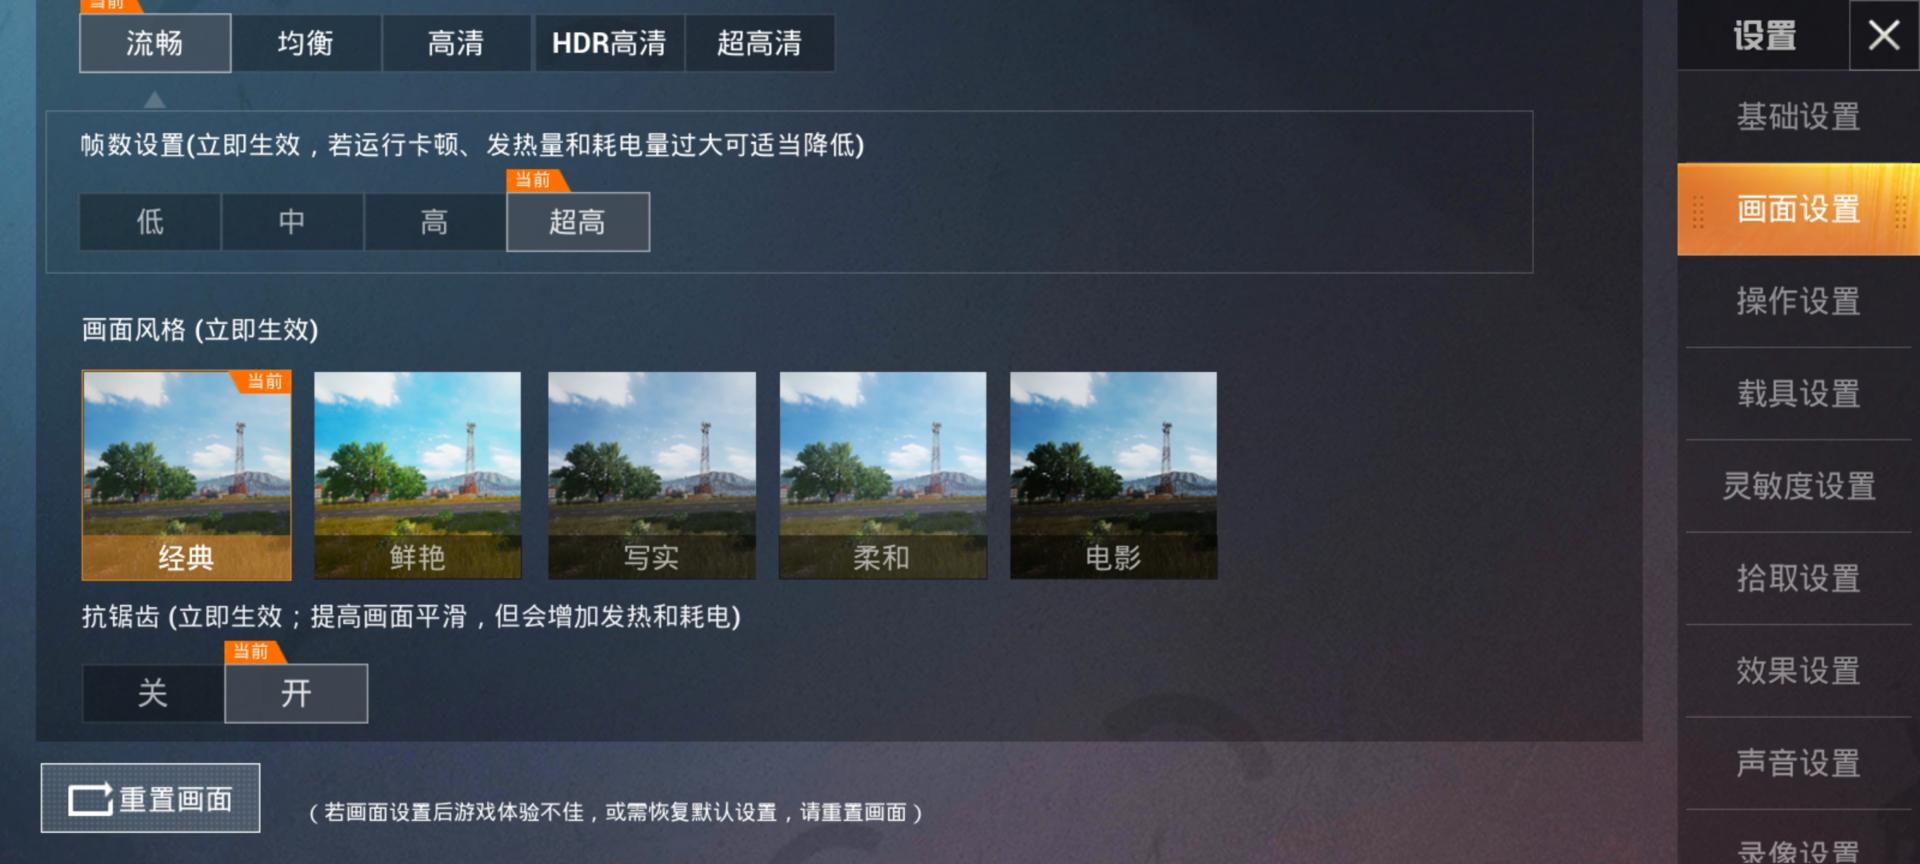Viewport: 1920px width, 864px height.
Task: Choose the 电影 movie style thumbnail
Action: tap(1114, 475)
